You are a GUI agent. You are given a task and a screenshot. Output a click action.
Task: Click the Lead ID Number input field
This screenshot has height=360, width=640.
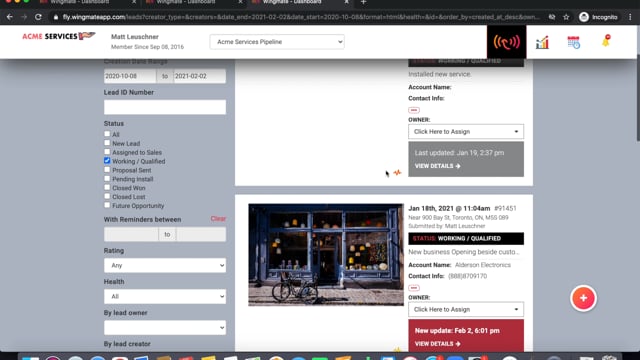165,107
